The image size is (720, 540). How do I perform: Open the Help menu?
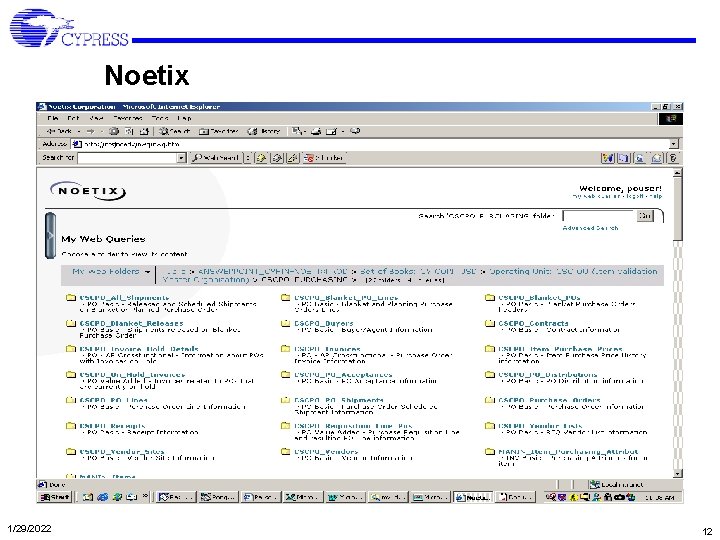coord(184,118)
